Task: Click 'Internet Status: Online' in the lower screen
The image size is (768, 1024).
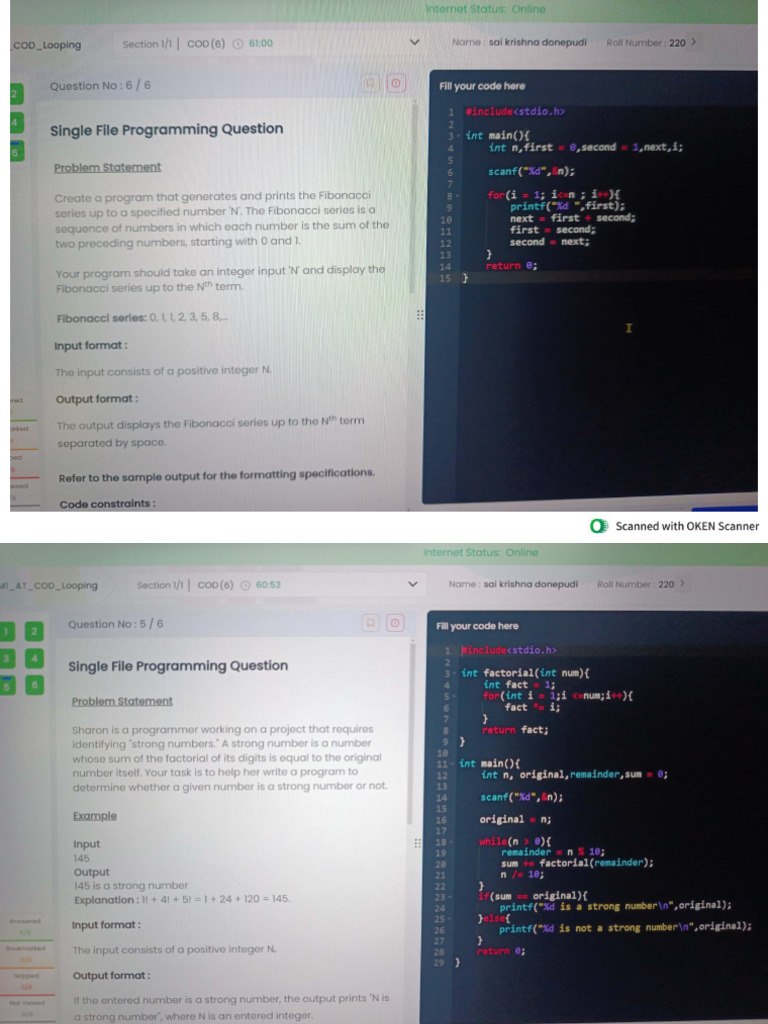Action: point(481,552)
